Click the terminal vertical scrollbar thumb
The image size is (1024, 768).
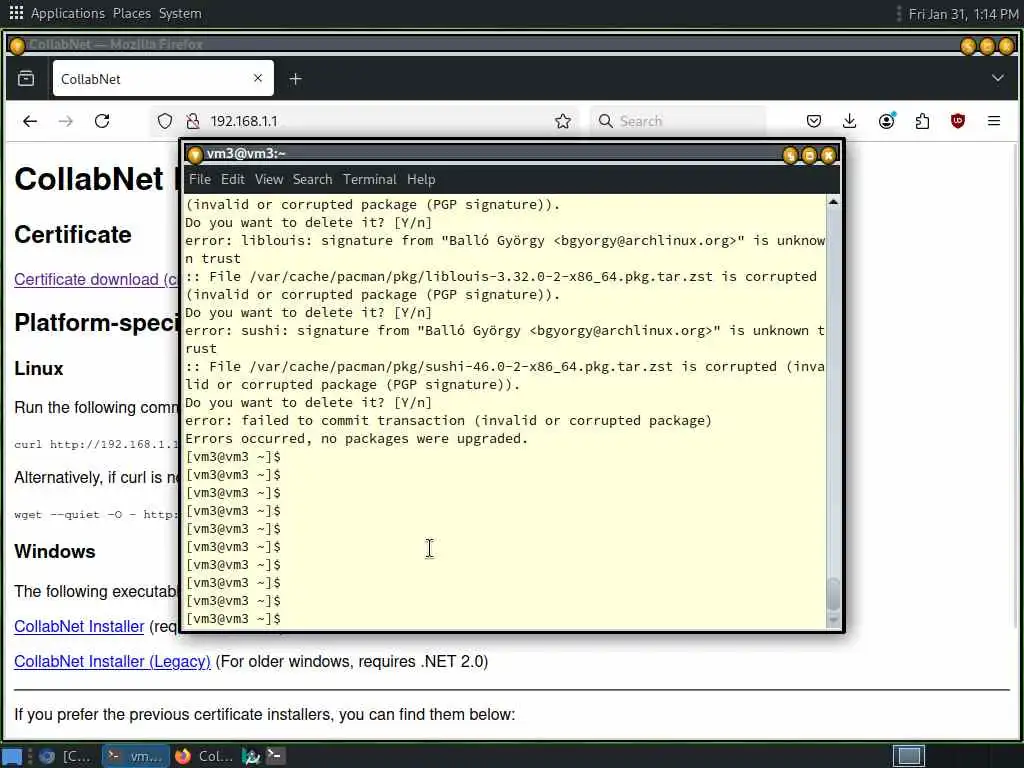833,594
